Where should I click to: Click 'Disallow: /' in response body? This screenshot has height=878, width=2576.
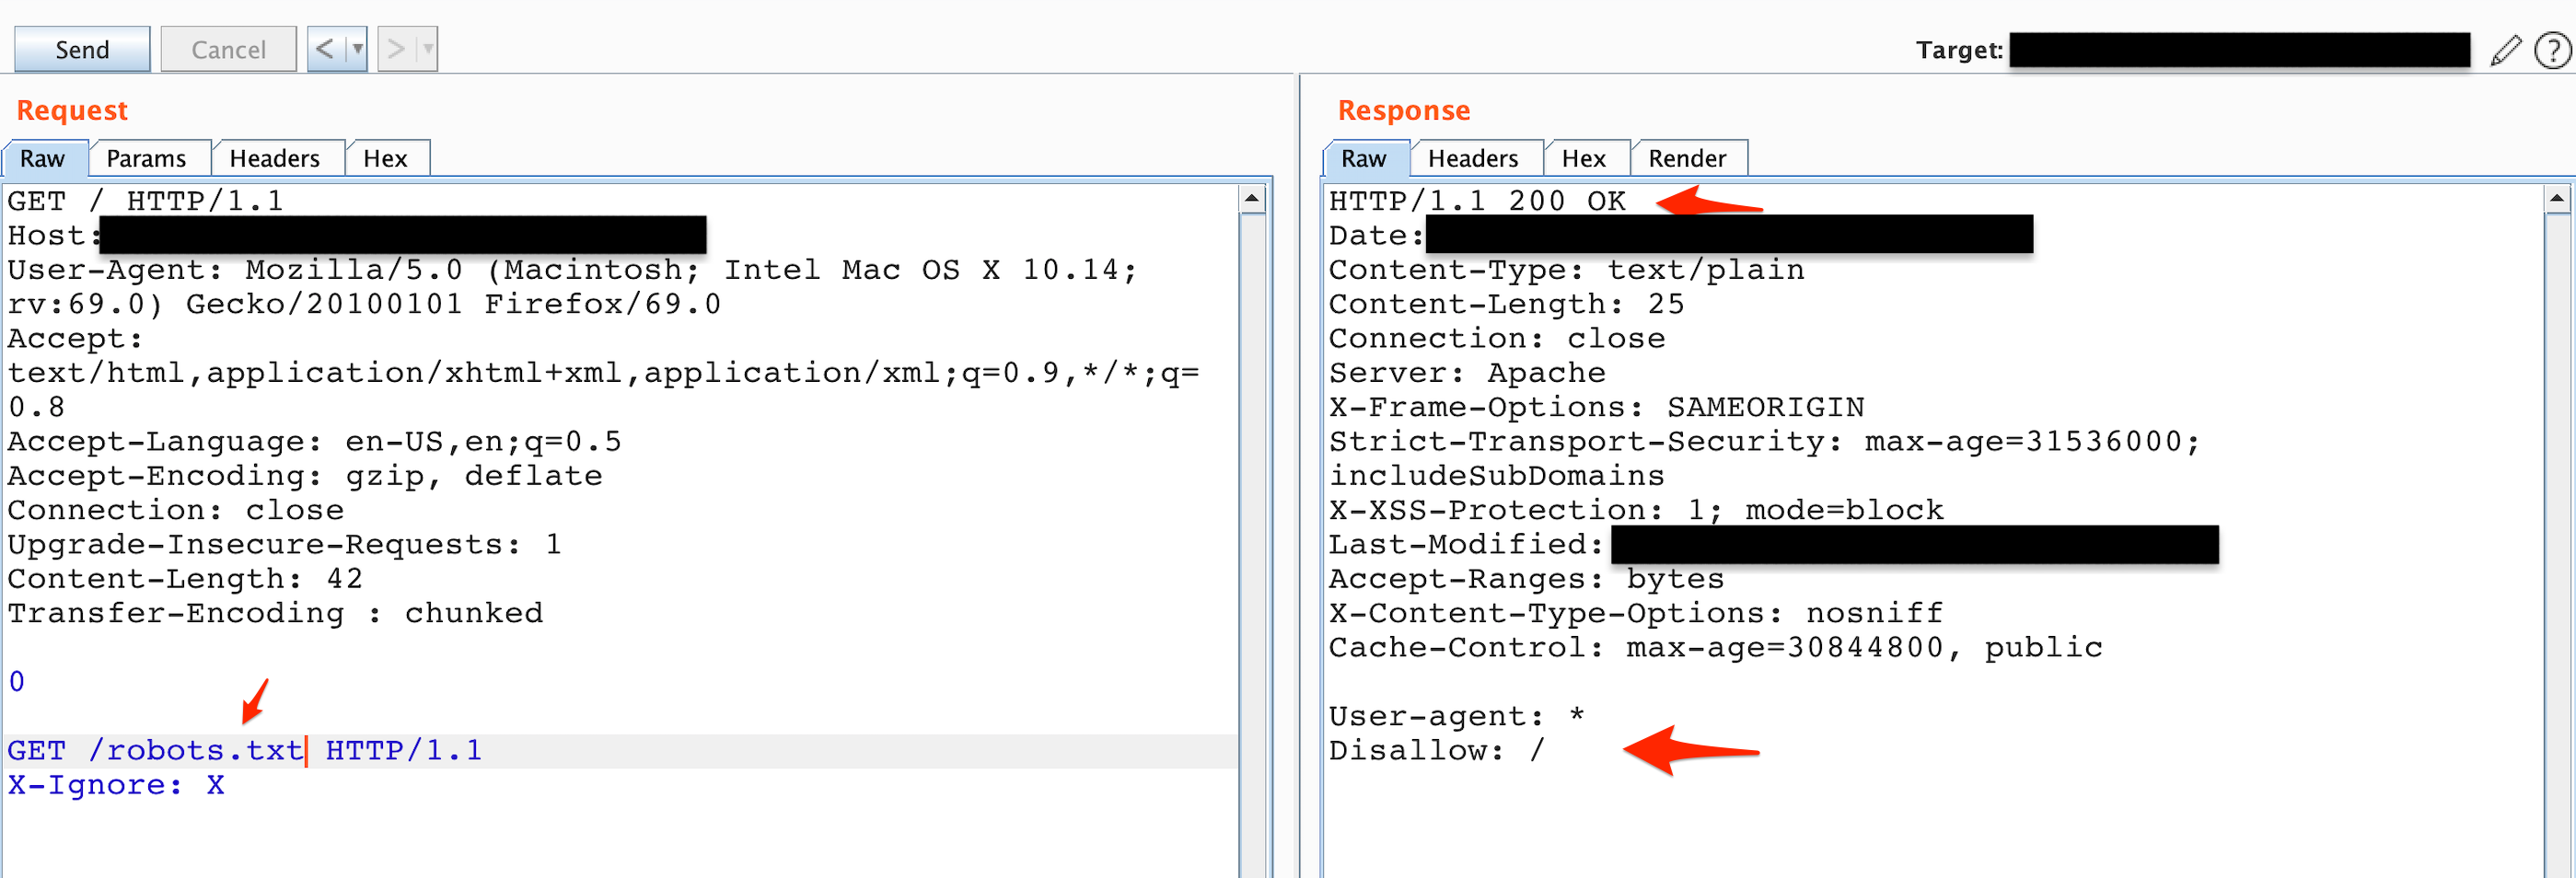[x=1437, y=751]
